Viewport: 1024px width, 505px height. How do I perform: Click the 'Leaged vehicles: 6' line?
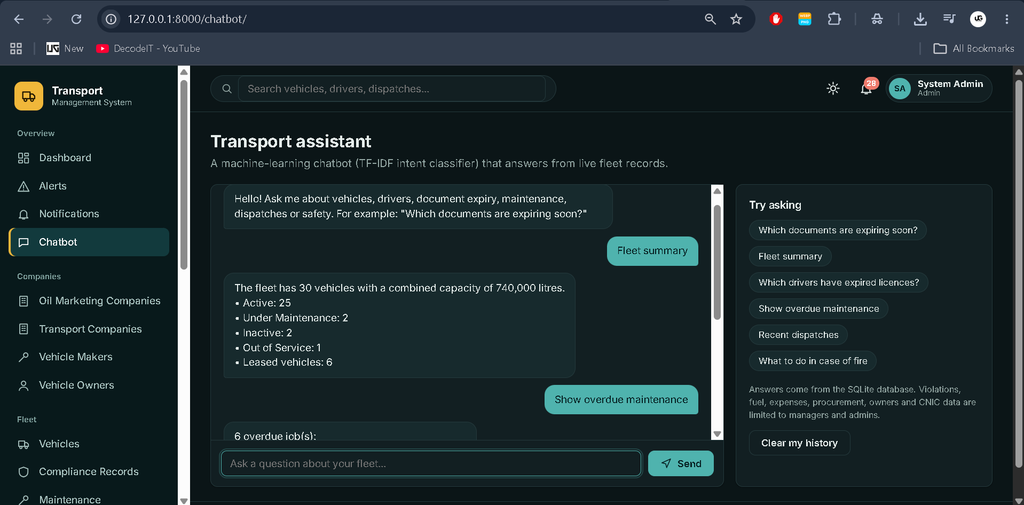coord(283,362)
